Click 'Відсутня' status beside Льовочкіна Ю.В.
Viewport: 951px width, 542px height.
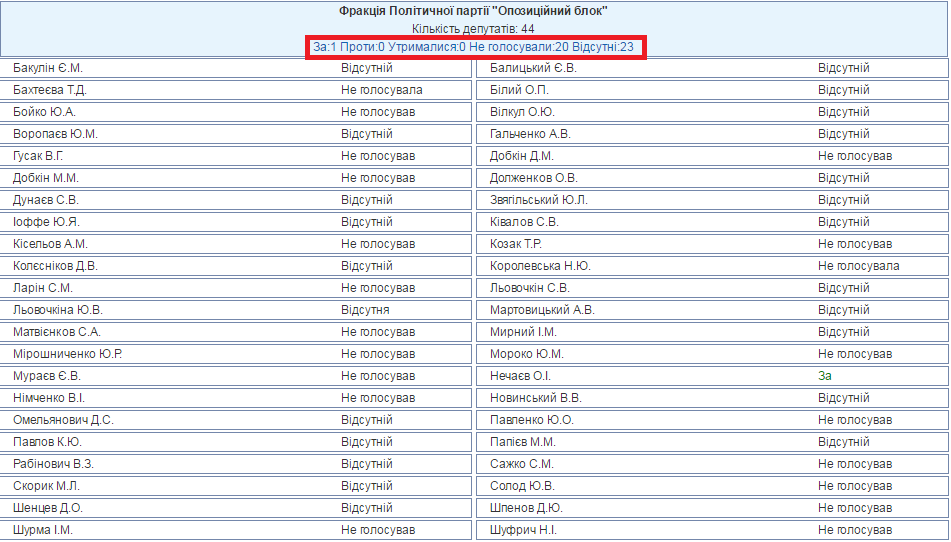point(365,310)
